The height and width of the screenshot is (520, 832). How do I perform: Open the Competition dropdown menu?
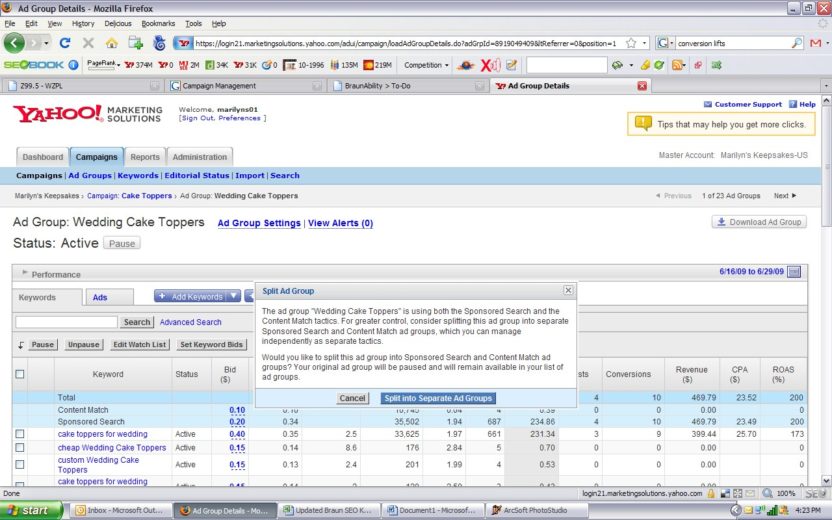coord(426,65)
